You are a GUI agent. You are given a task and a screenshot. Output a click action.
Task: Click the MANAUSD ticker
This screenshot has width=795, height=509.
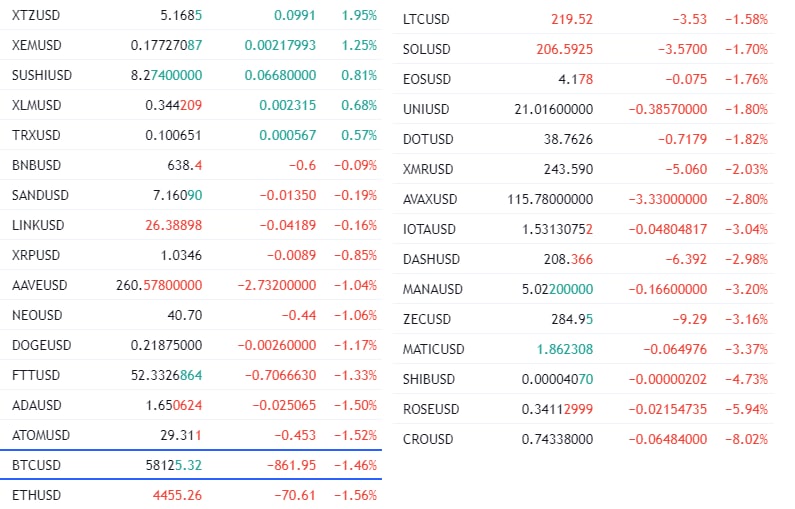[432, 289]
